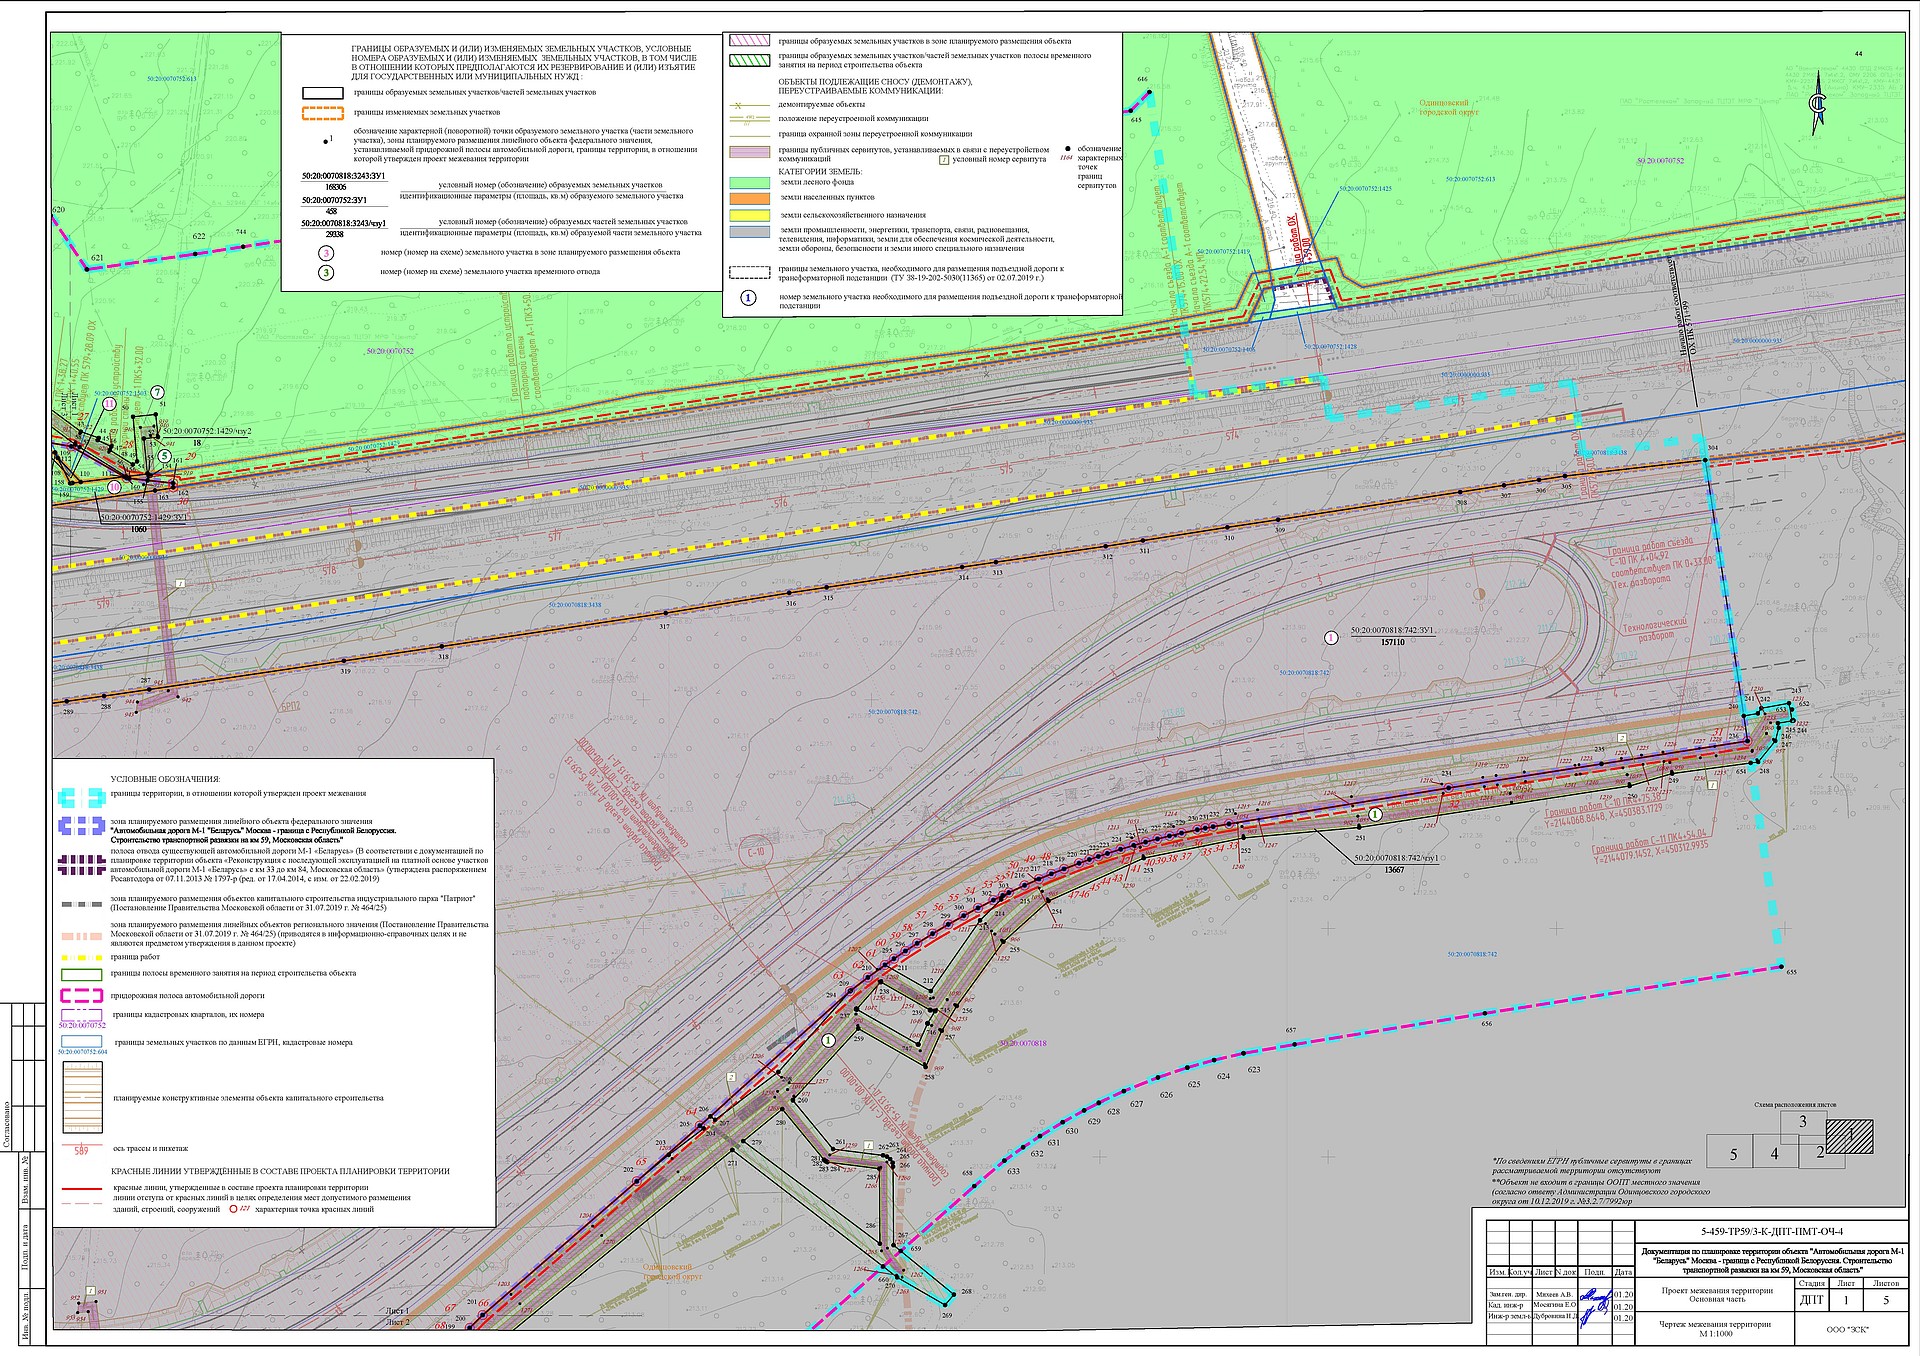Click the area value 157110 on map

[1393, 643]
